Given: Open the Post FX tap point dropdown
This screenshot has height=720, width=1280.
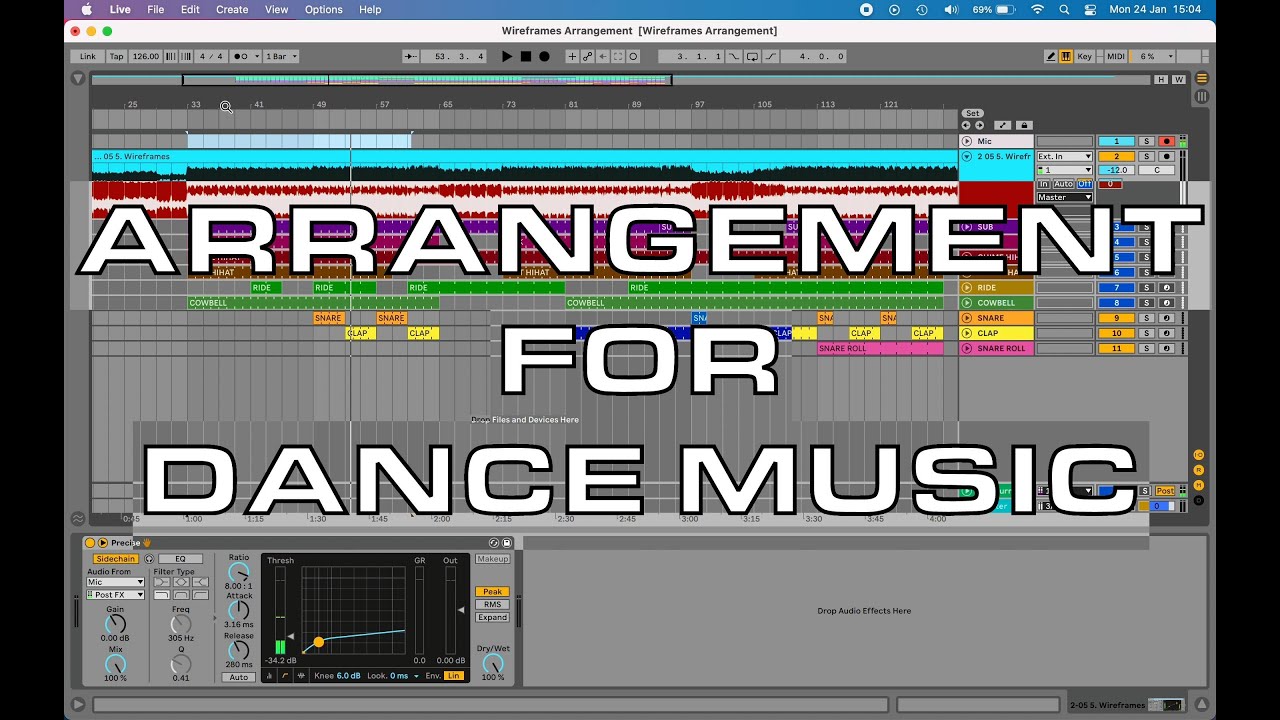Looking at the screenshot, I should tap(115, 595).
